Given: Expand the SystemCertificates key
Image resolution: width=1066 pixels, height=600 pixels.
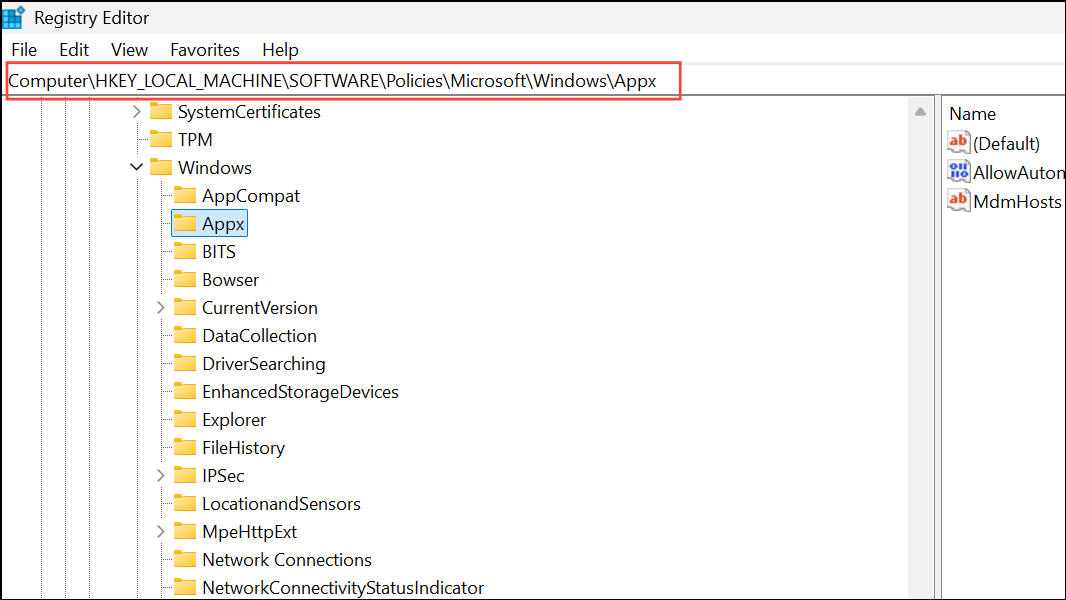Looking at the screenshot, I should pyautogui.click(x=137, y=112).
